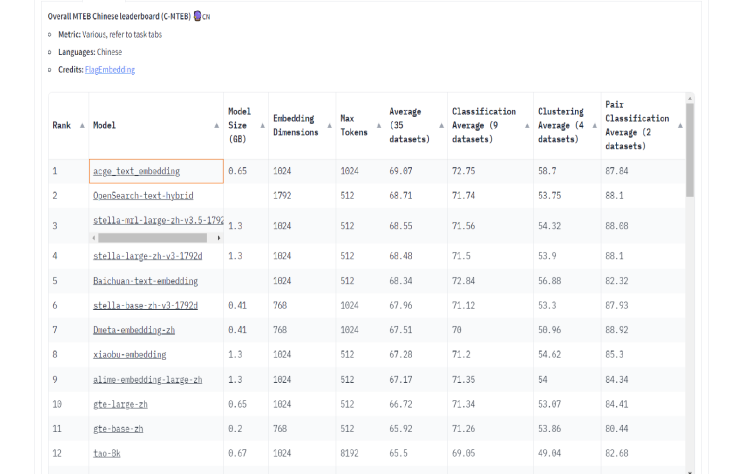Open Baichuan-text-embedding model link
The width and height of the screenshot is (756, 474).
coord(146,281)
